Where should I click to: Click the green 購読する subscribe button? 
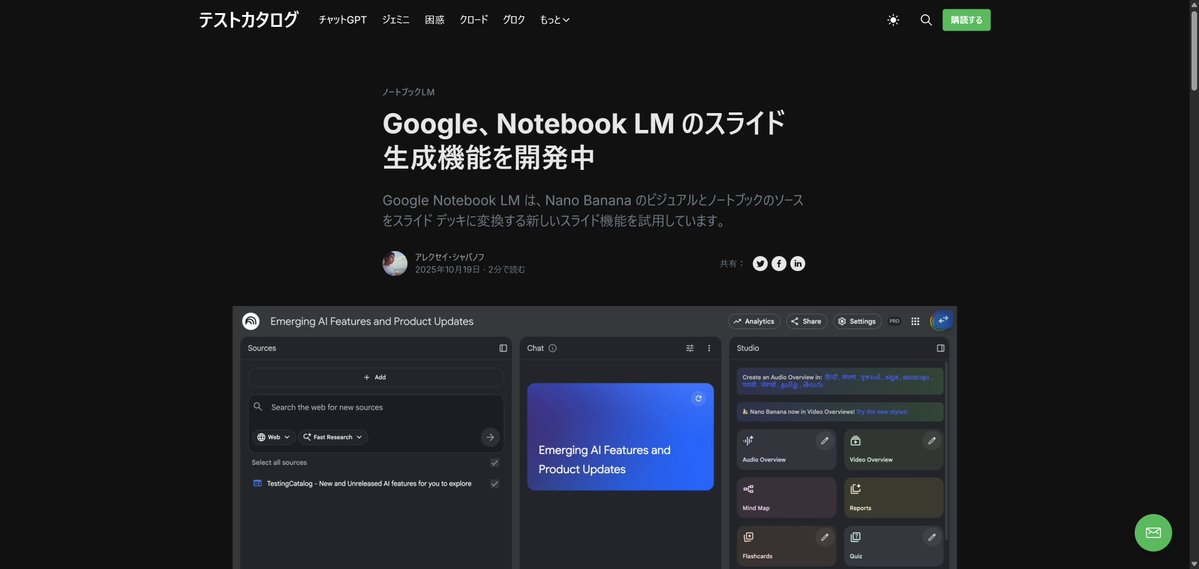[x=967, y=20]
